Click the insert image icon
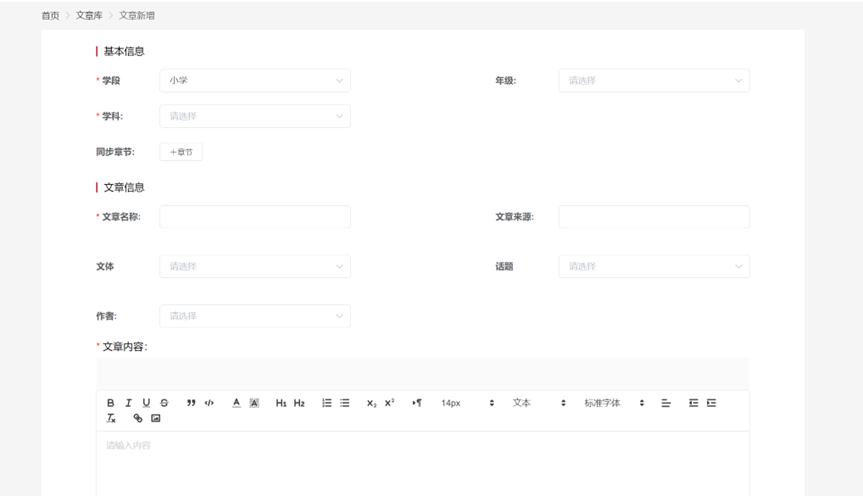 pyautogui.click(x=155, y=418)
